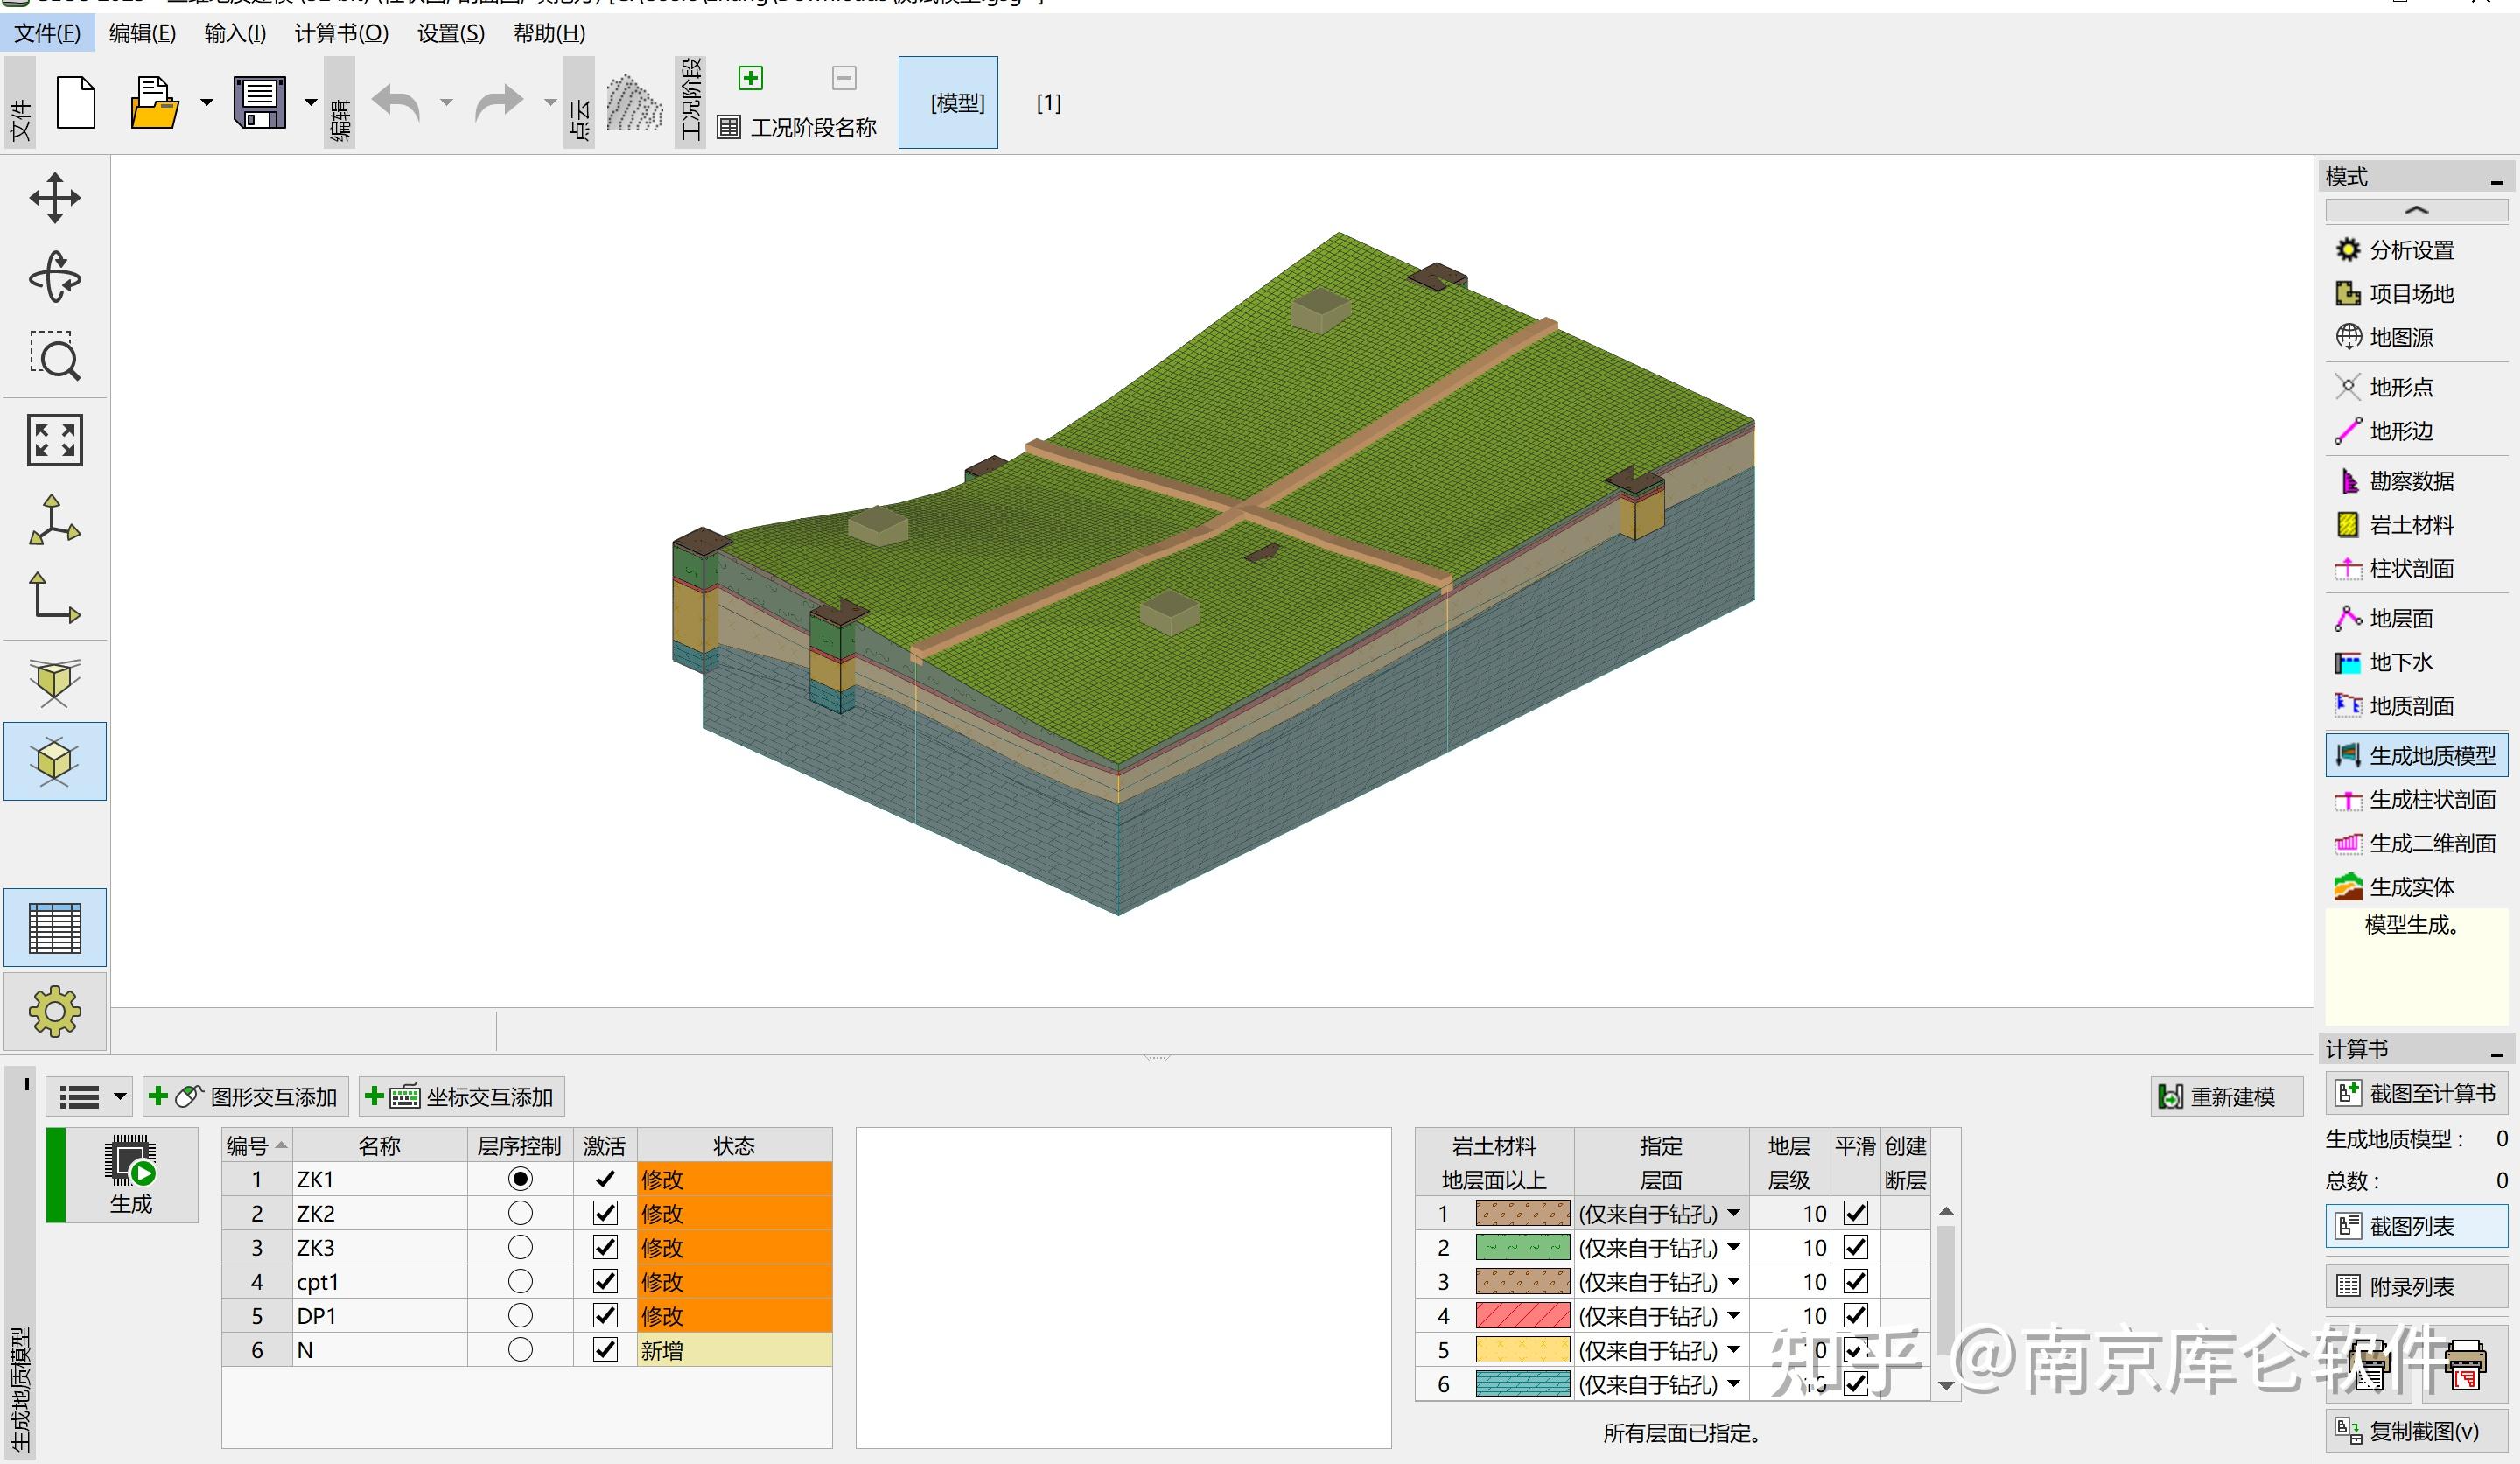Open the view settings gear icon
Screen dimensions: 2520x1464
(x=55, y=1011)
